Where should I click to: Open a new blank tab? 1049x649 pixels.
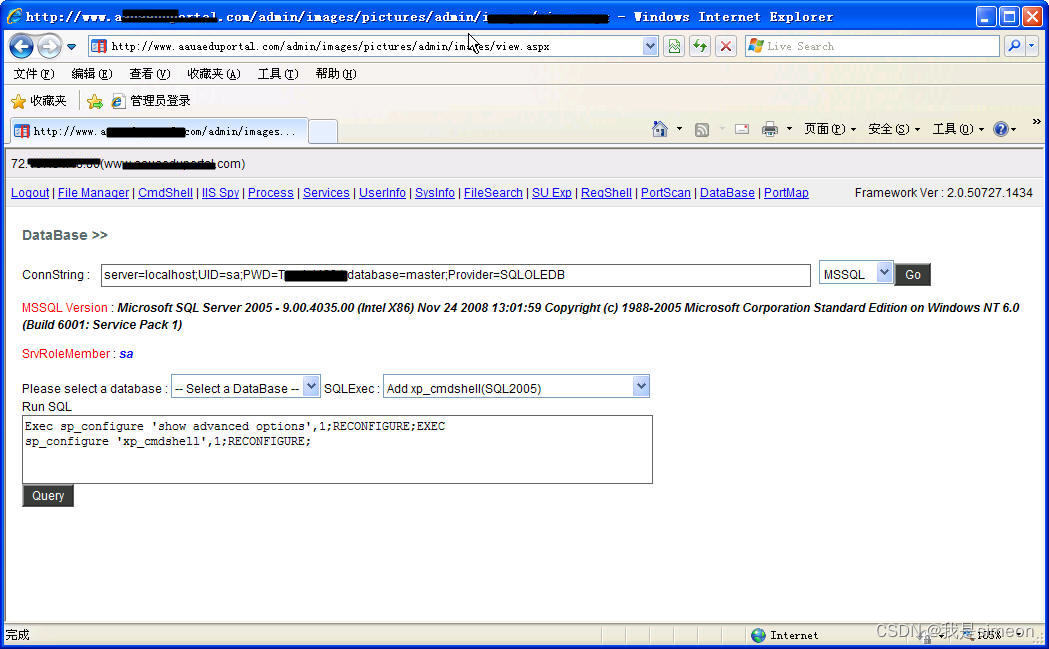(x=322, y=132)
